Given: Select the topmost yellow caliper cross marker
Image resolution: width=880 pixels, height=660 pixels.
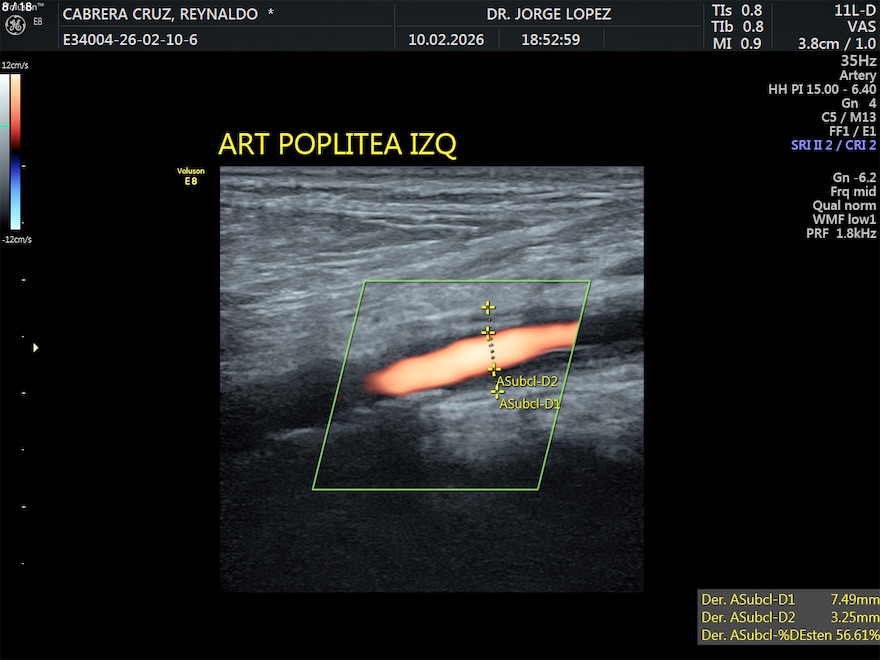Looking at the screenshot, I should pos(488,308).
